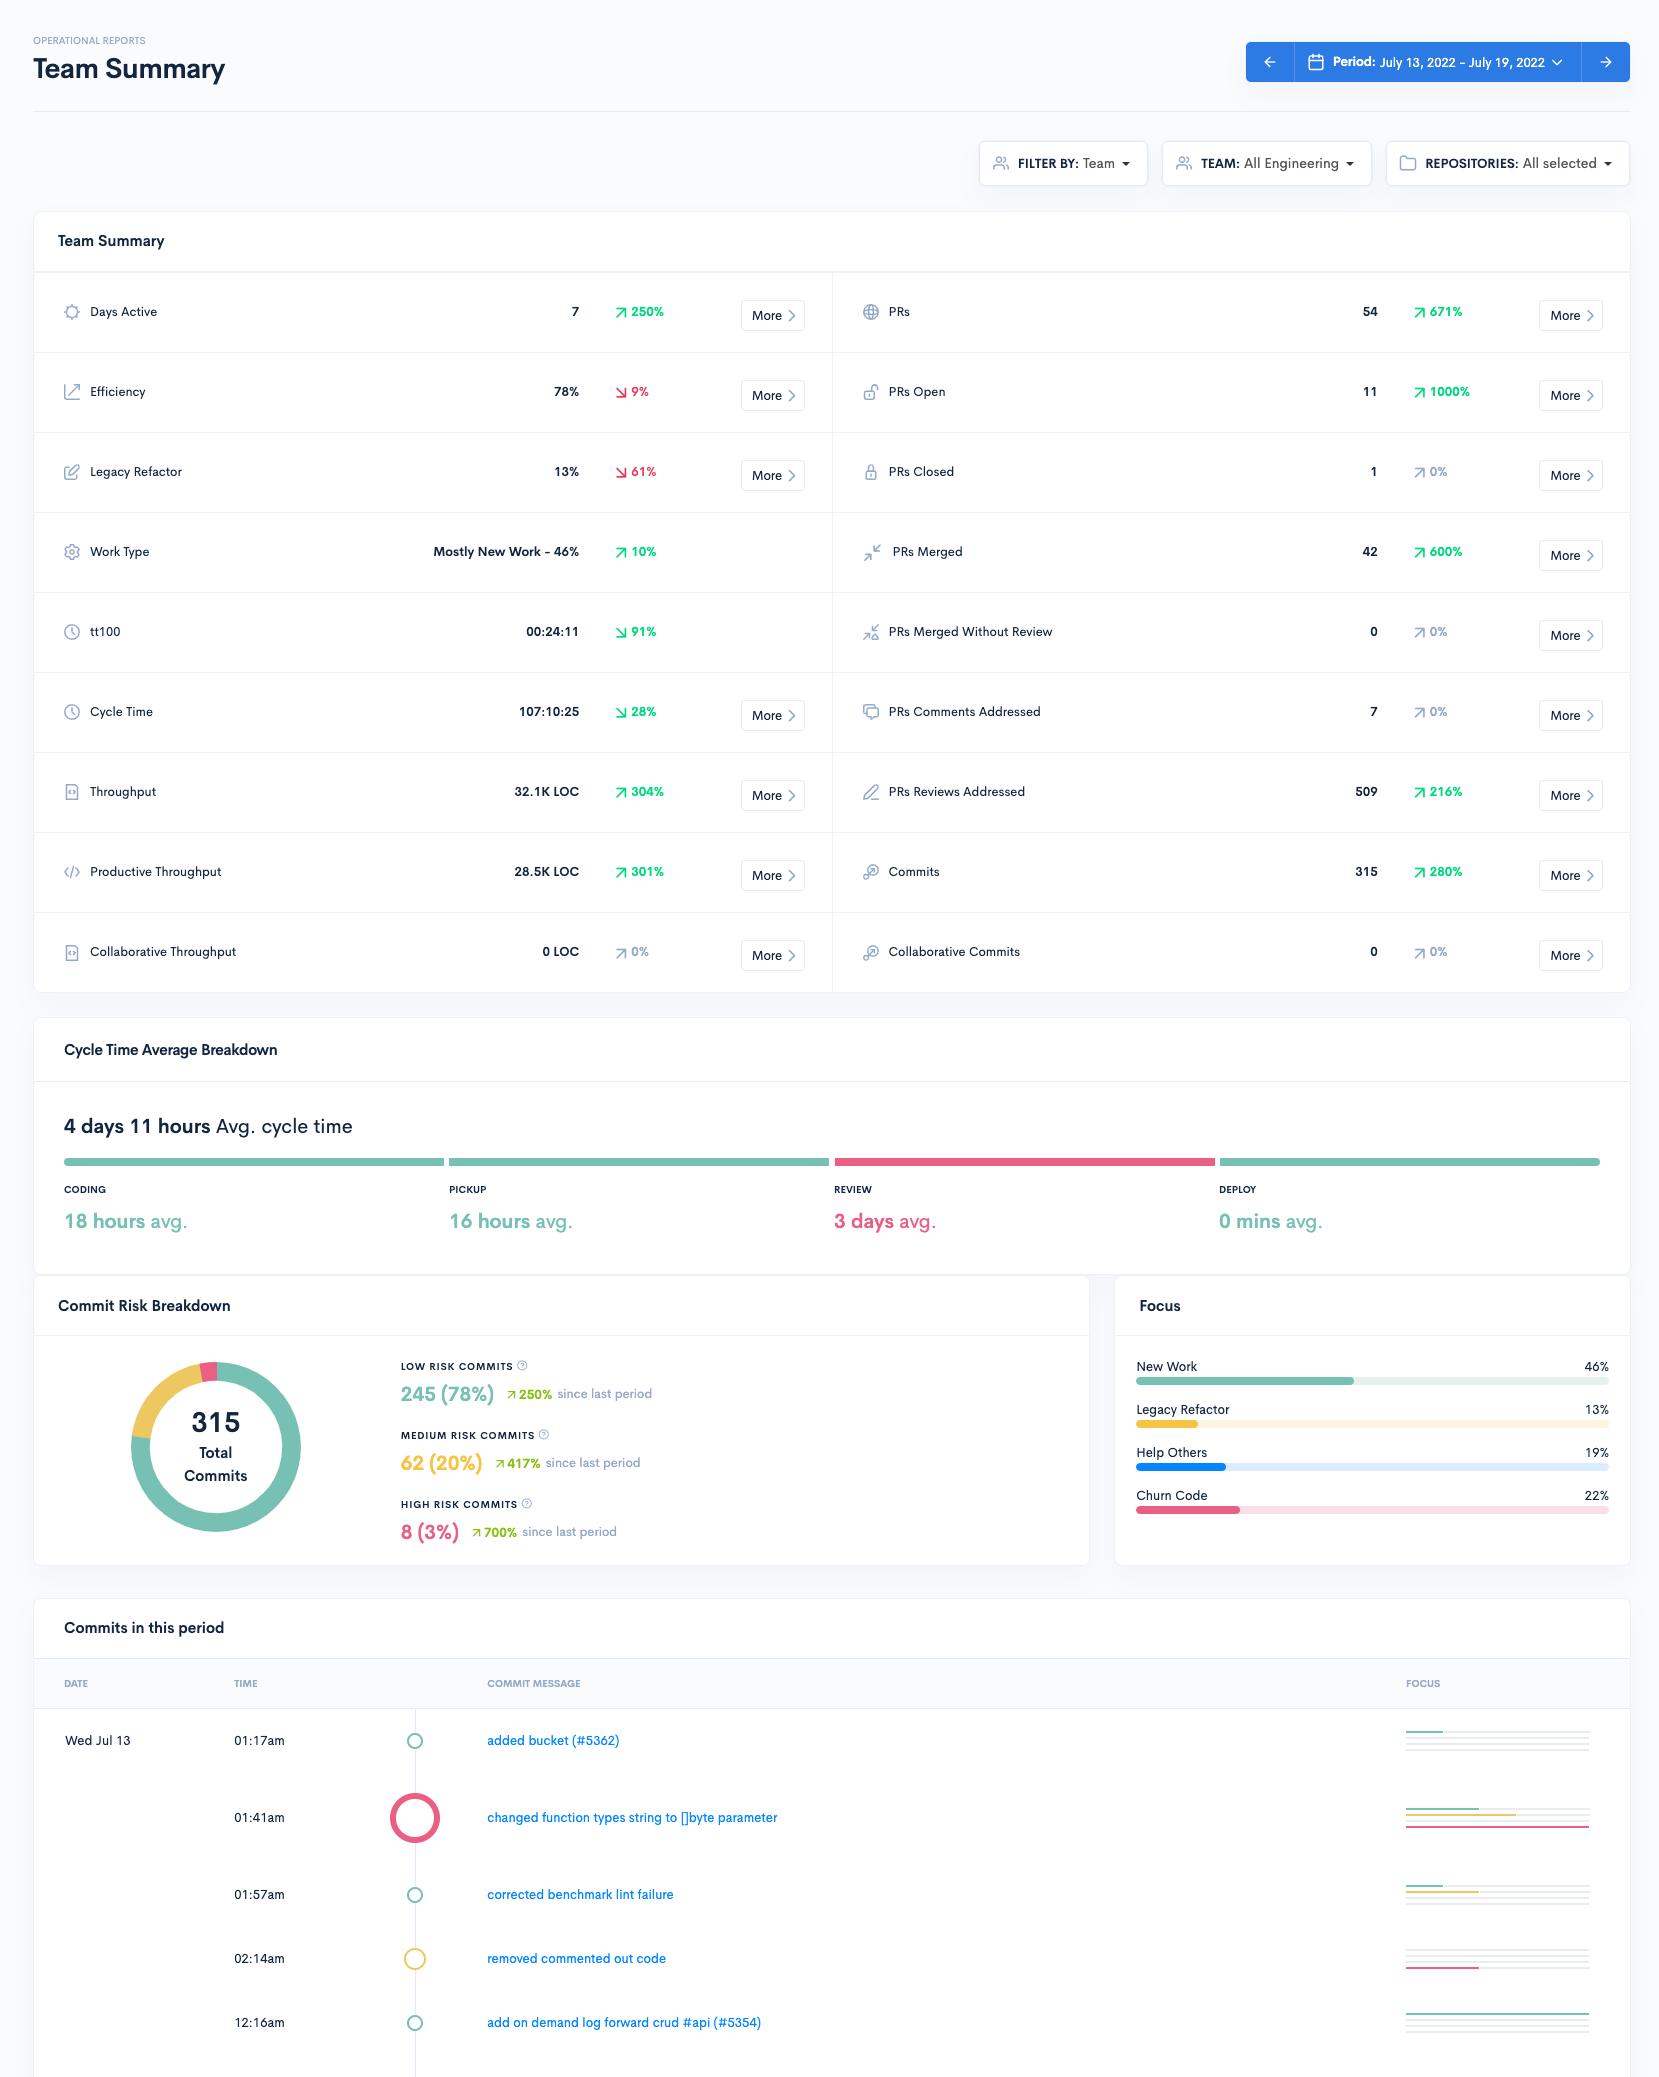Click the calendar icon in the period selector

pyautogui.click(x=1316, y=62)
